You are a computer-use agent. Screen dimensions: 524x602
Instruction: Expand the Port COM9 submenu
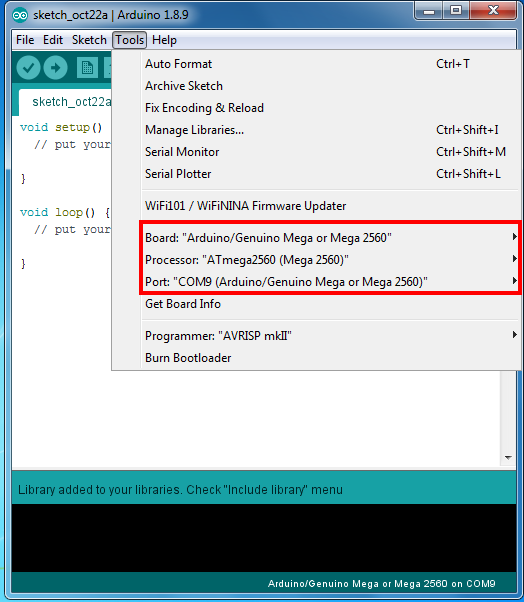[x=331, y=281]
